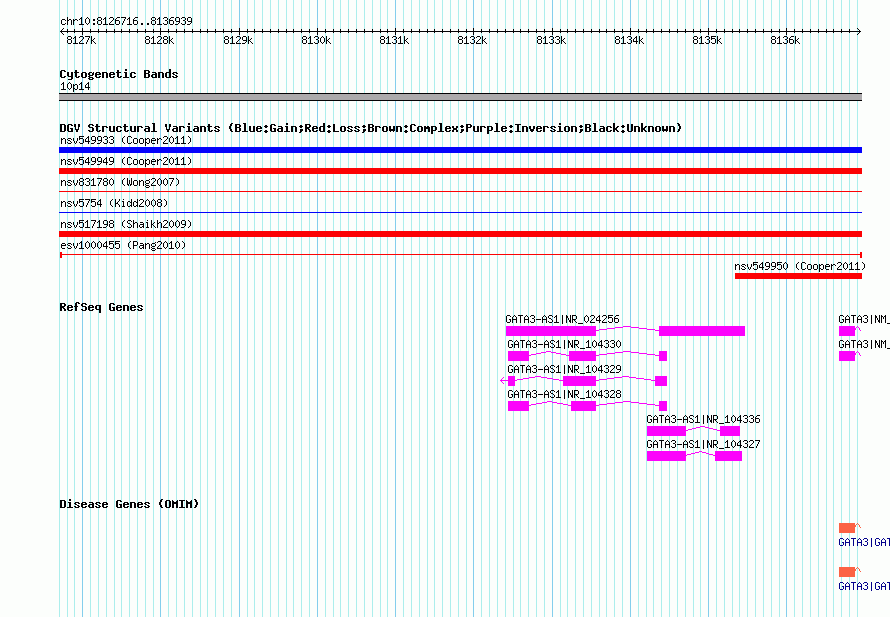Click the blue nsv549933 gain variant bar
The width and height of the screenshot is (890, 617).
pyautogui.click(x=460, y=150)
